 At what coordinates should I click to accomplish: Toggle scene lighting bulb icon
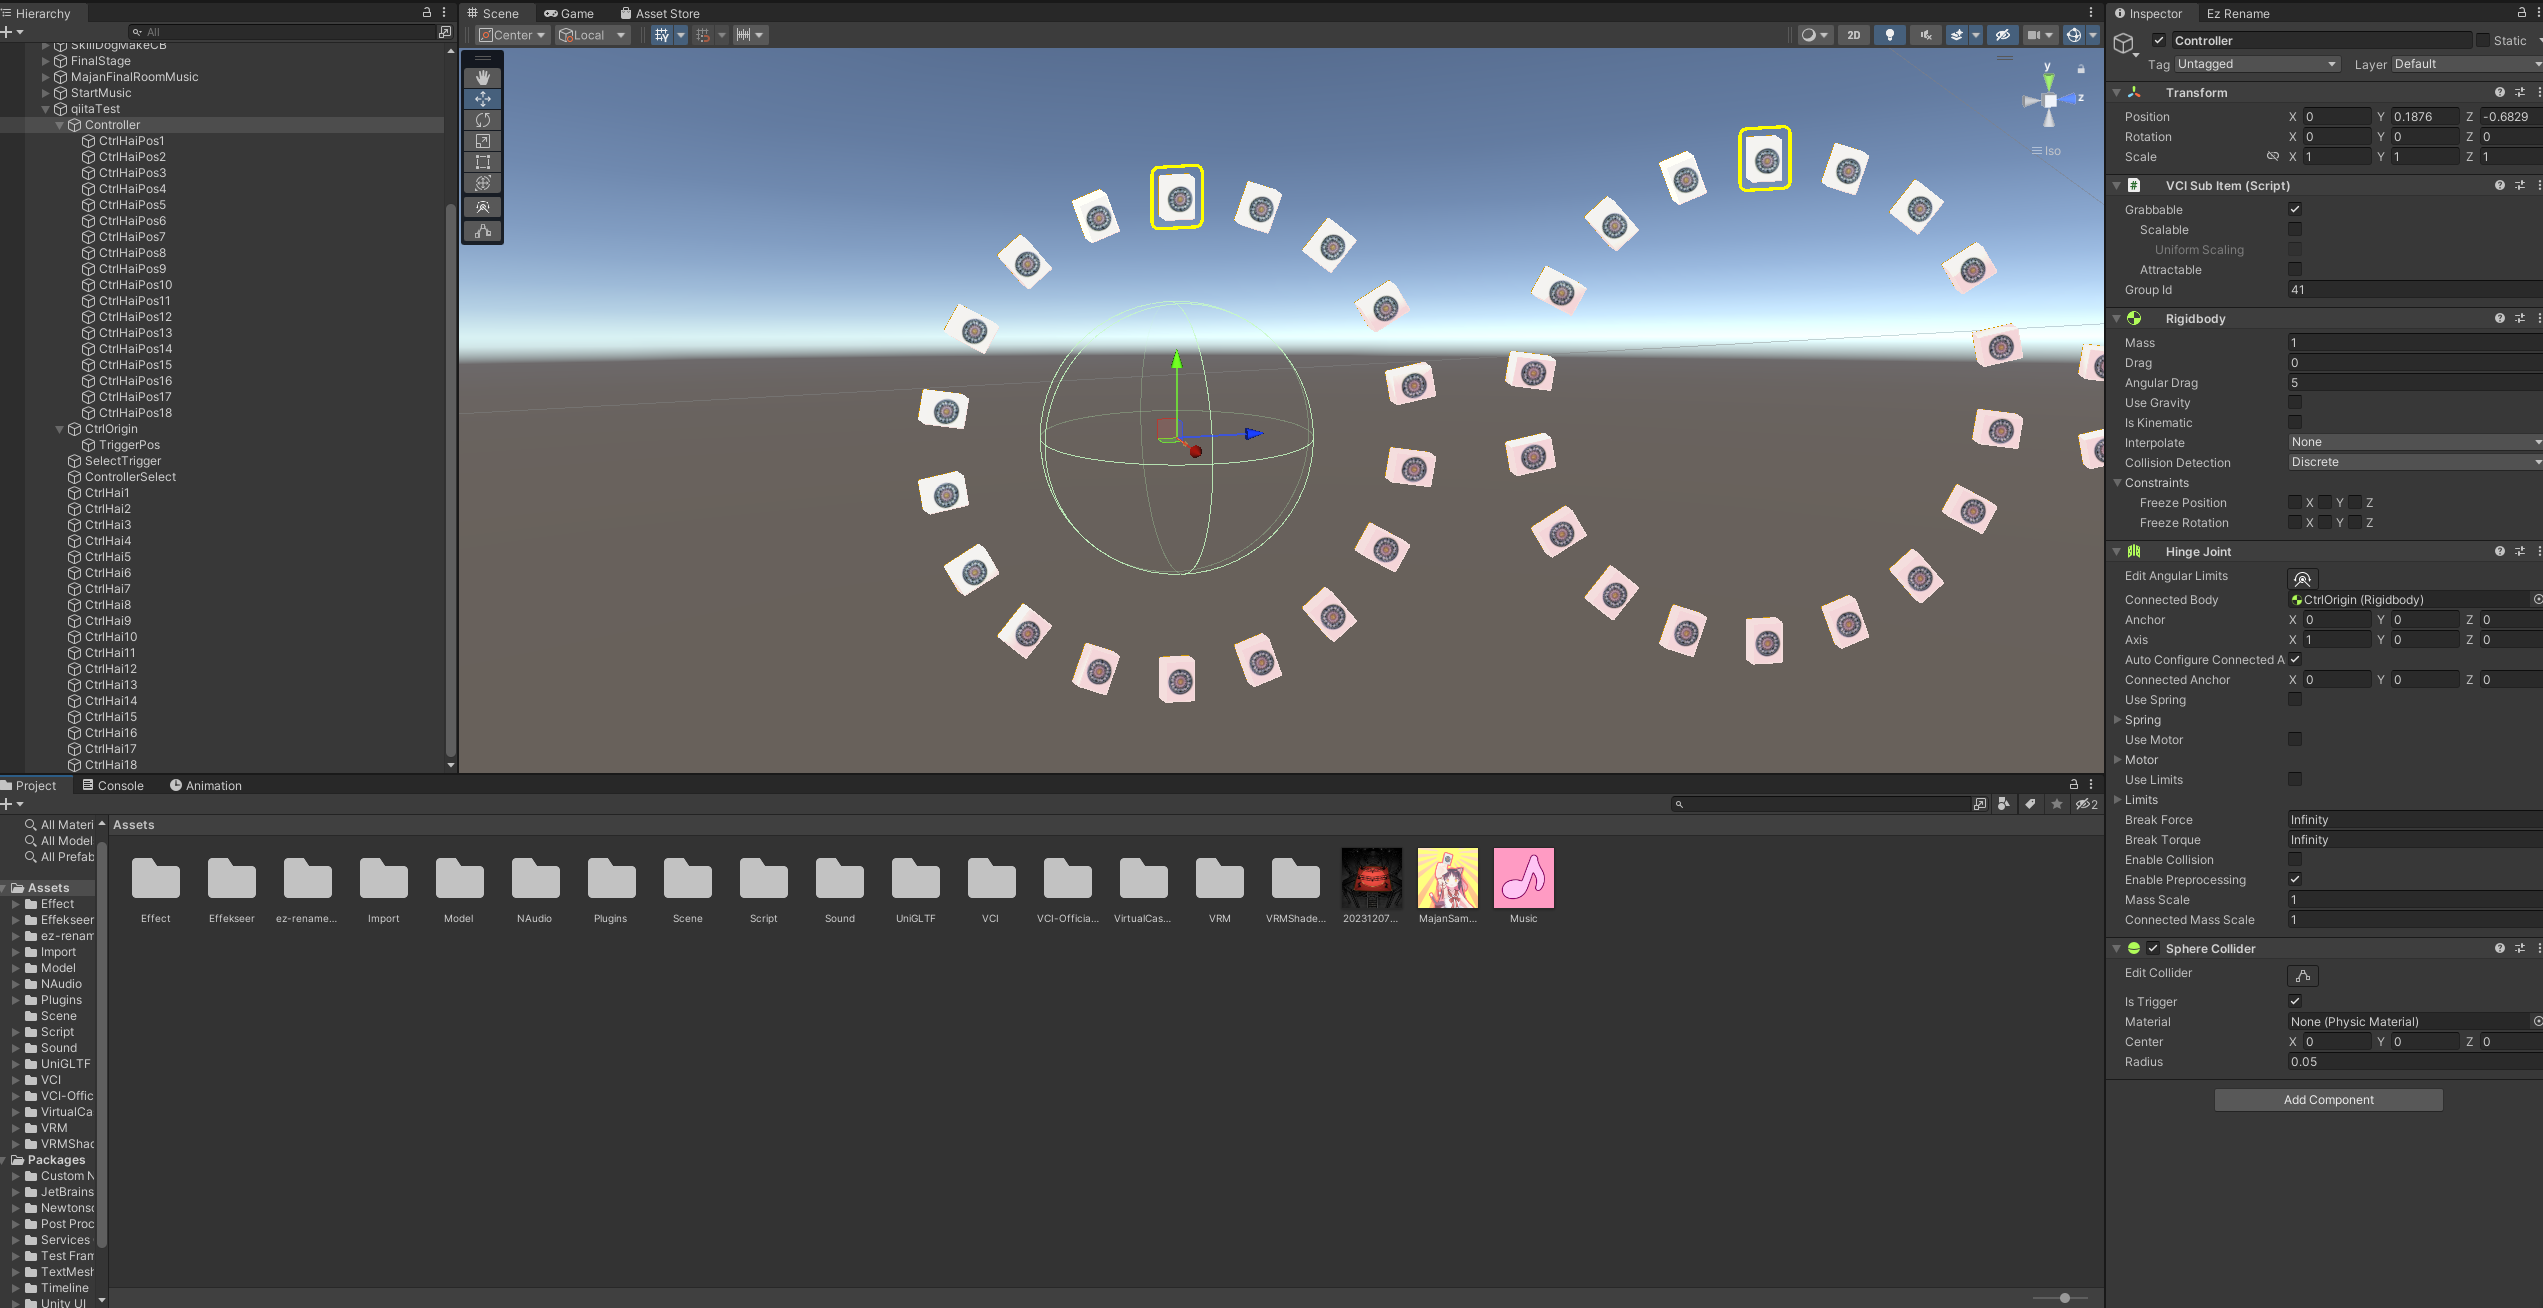1889,35
